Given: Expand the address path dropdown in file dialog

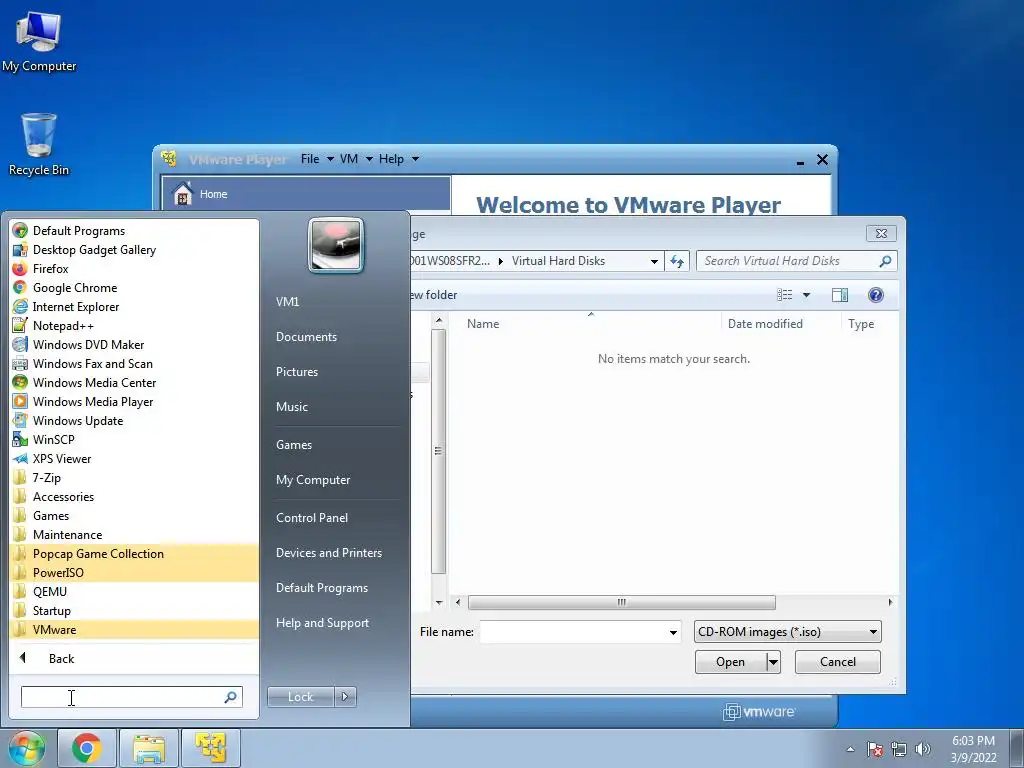Looking at the screenshot, I should (654, 261).
